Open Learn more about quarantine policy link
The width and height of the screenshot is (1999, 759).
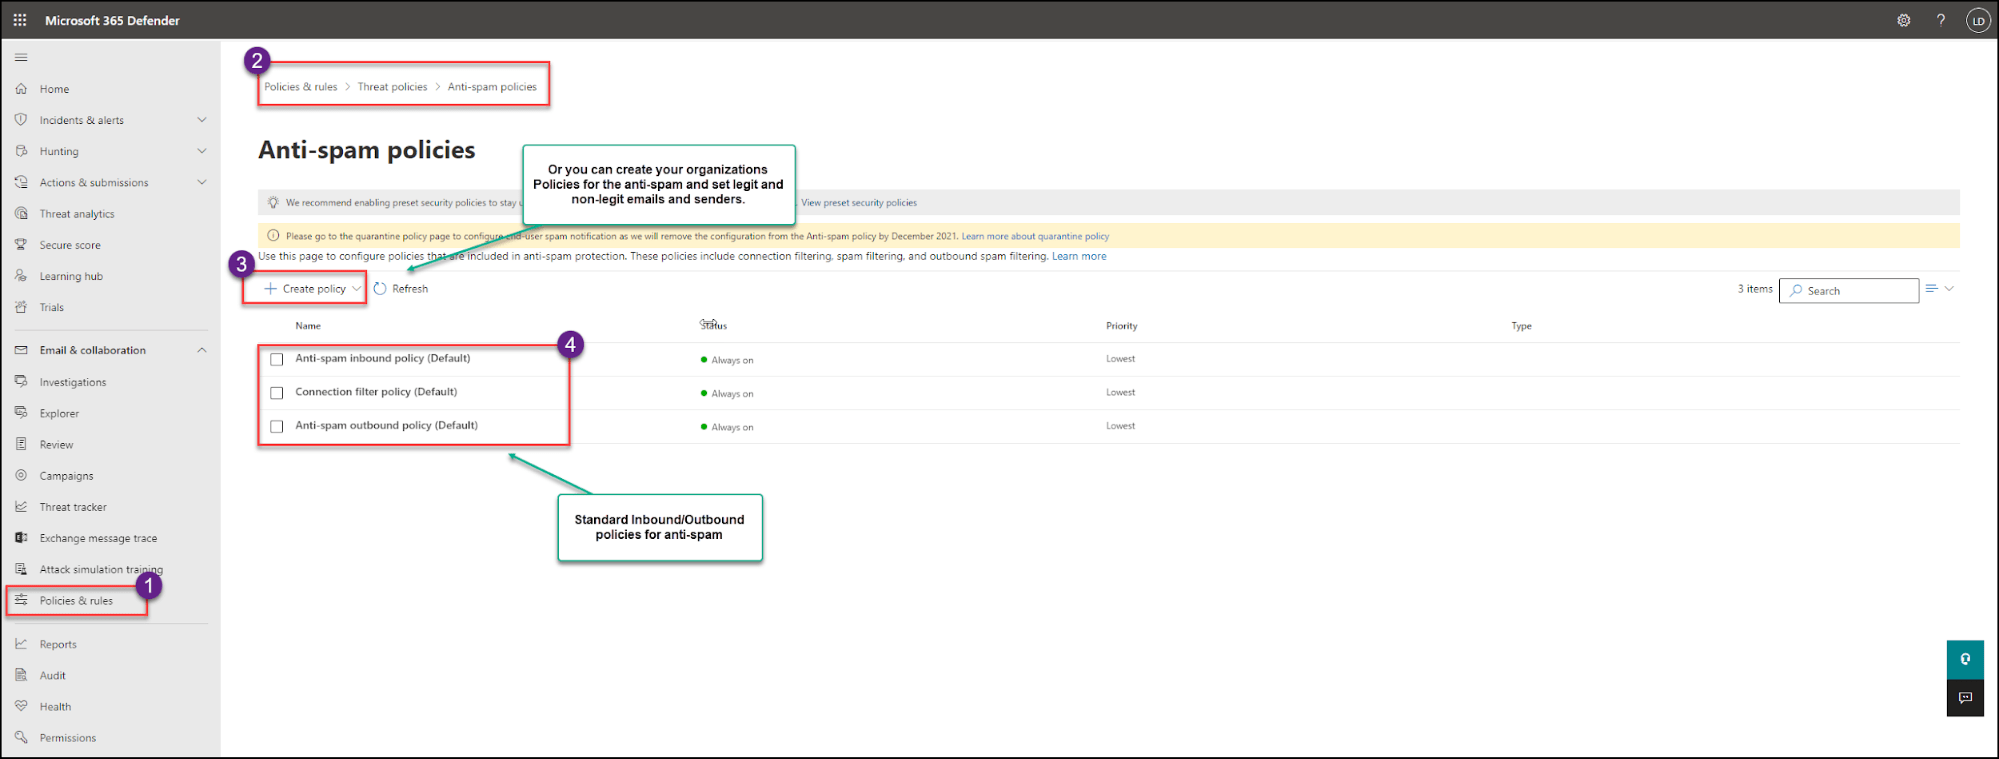click(1035, 237)
